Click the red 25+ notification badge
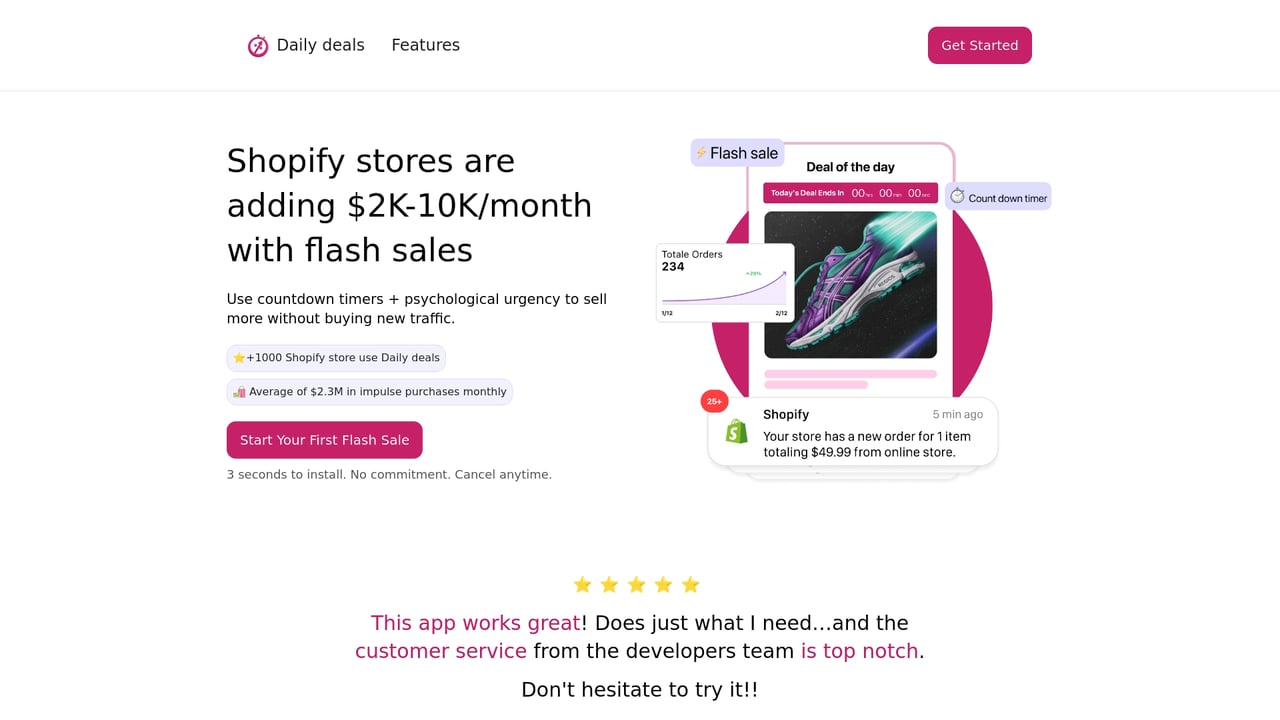 pyautogui.click(x=714, y=400)
